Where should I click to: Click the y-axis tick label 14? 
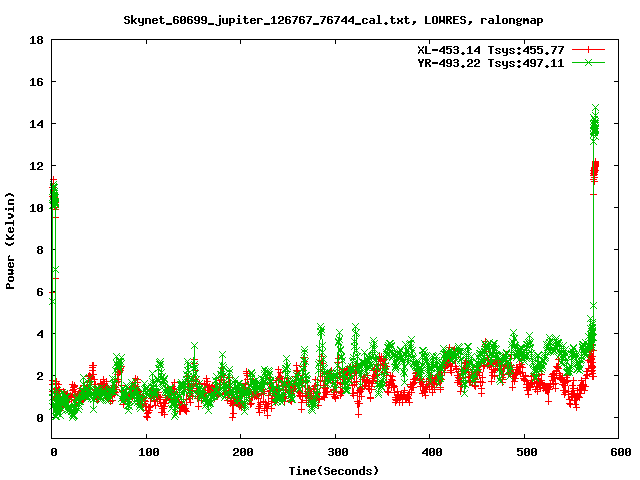[37, 124]
